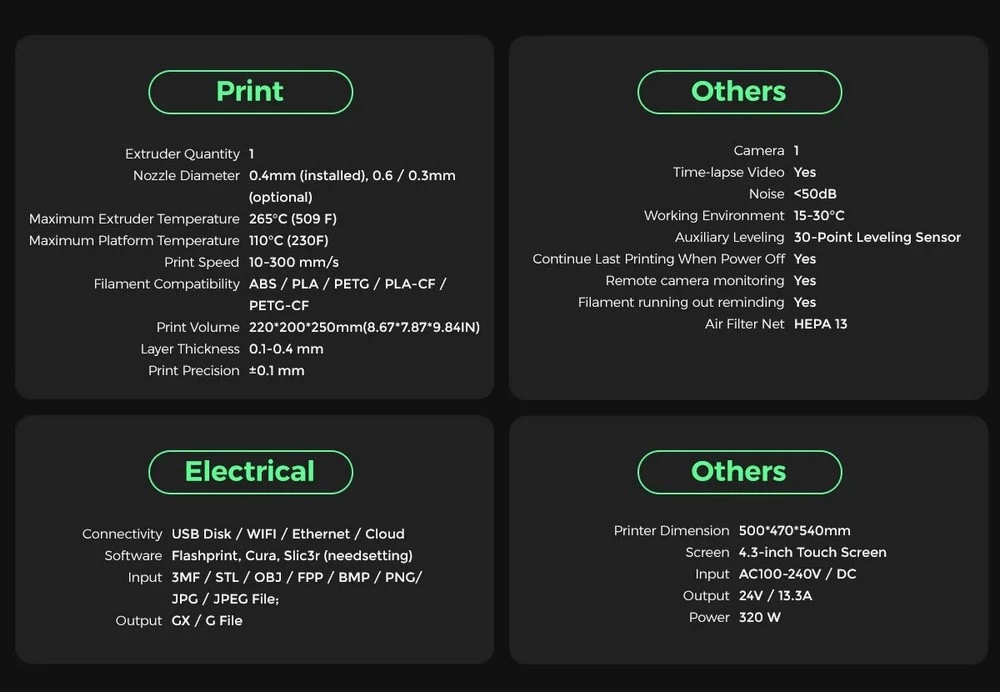
Task: Click the Layer Thickness label
Action: click(x=190, y=349)
